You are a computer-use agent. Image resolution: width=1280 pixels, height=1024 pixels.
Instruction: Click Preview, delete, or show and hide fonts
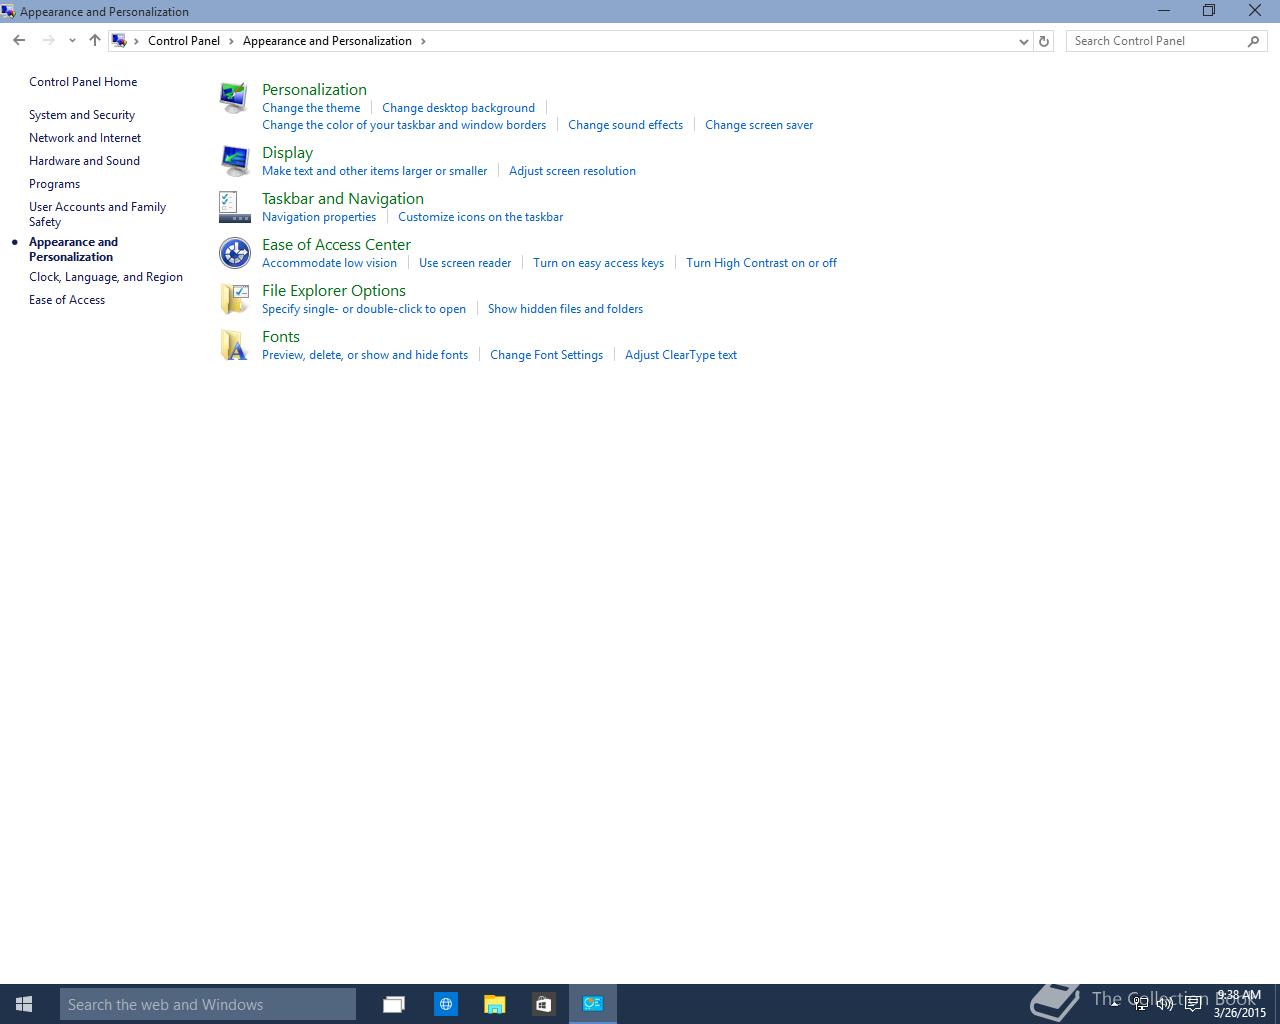pos(365,355)
